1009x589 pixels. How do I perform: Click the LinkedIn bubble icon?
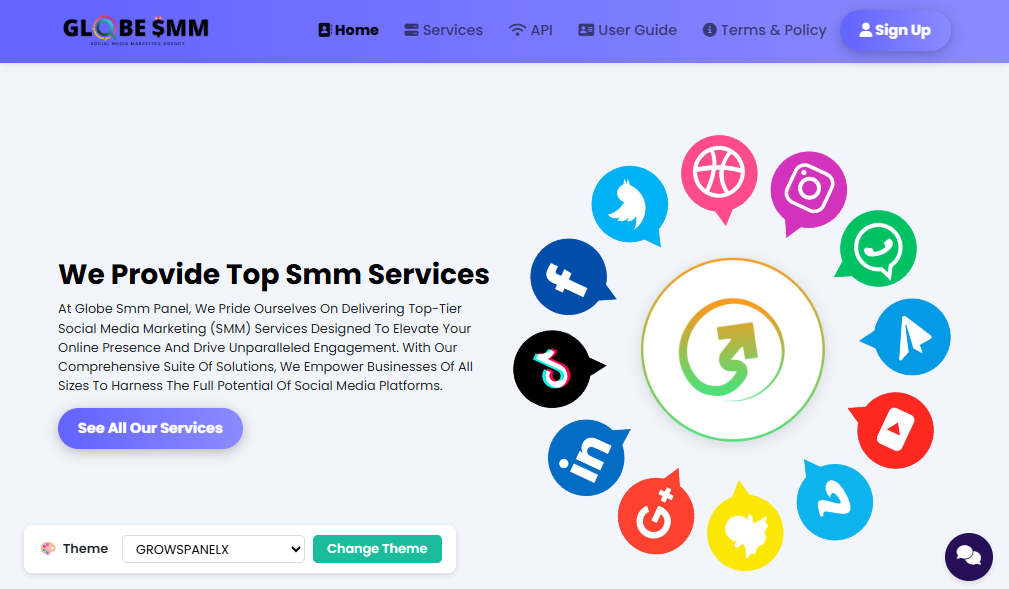(x=586, y=460)
